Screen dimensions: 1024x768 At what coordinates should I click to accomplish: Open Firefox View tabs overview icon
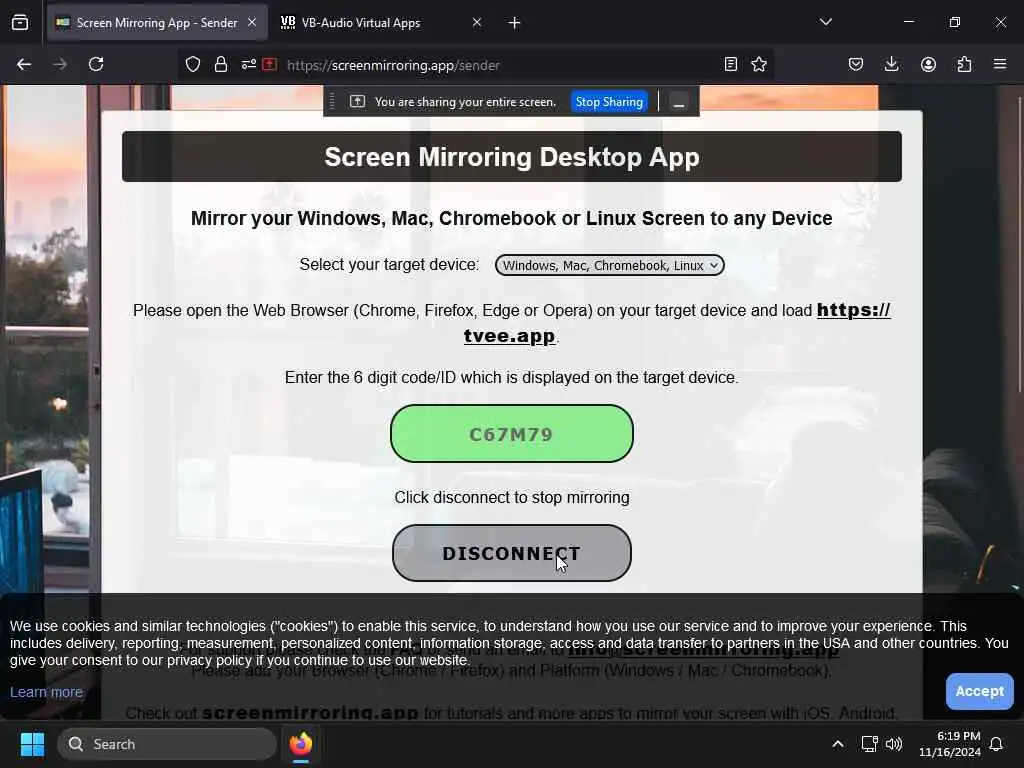point(20,23)
